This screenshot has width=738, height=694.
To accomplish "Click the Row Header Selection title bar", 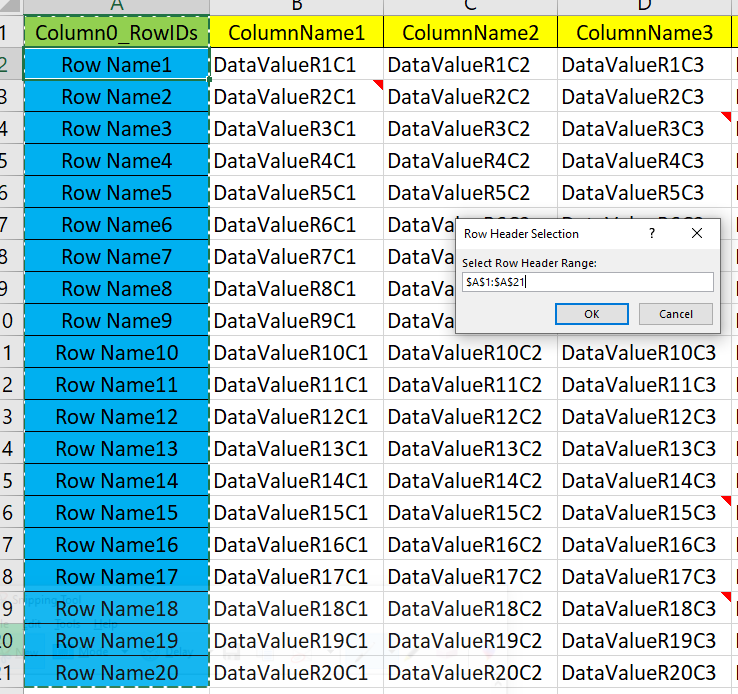I will pyautogui.click(x=540, y=233).
